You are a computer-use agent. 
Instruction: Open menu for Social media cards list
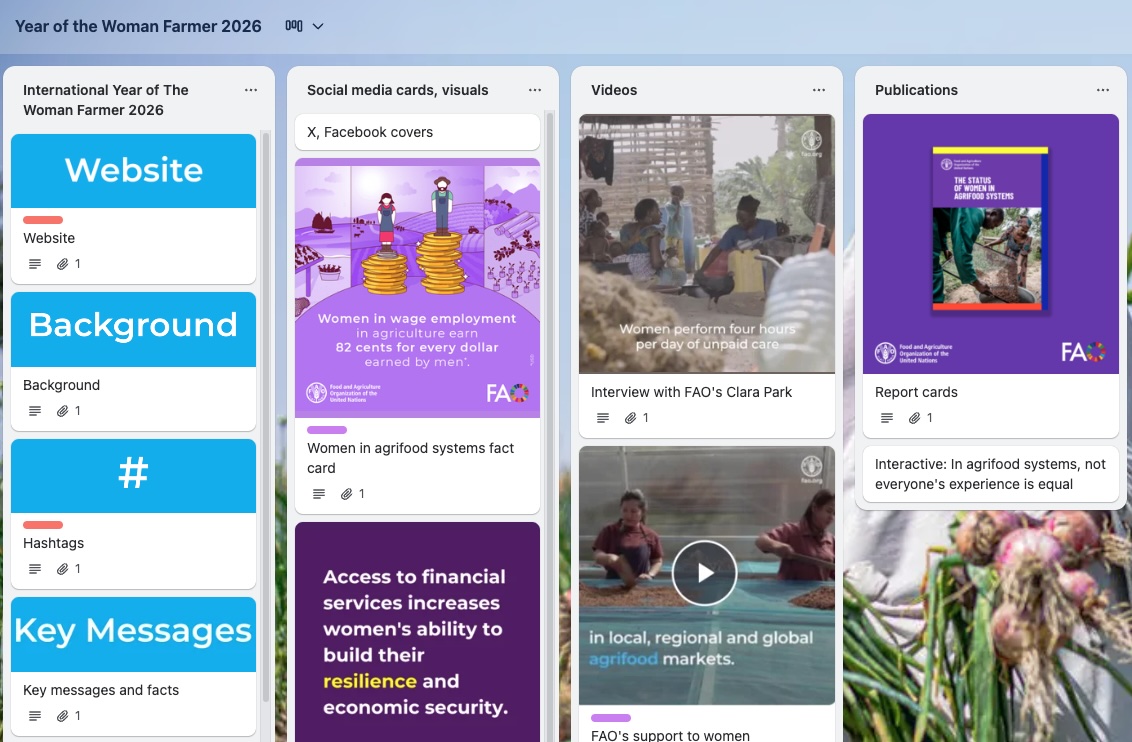point(535,90)
